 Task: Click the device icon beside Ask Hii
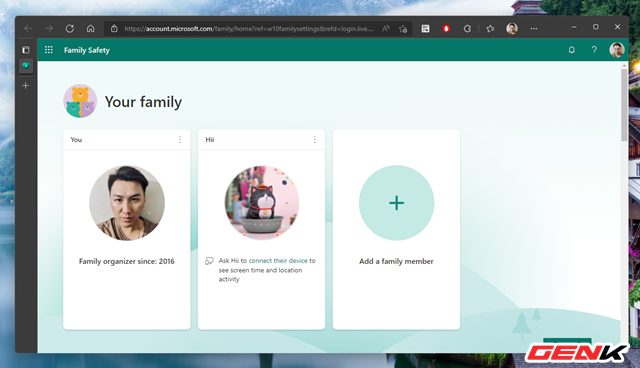(209, 261)
